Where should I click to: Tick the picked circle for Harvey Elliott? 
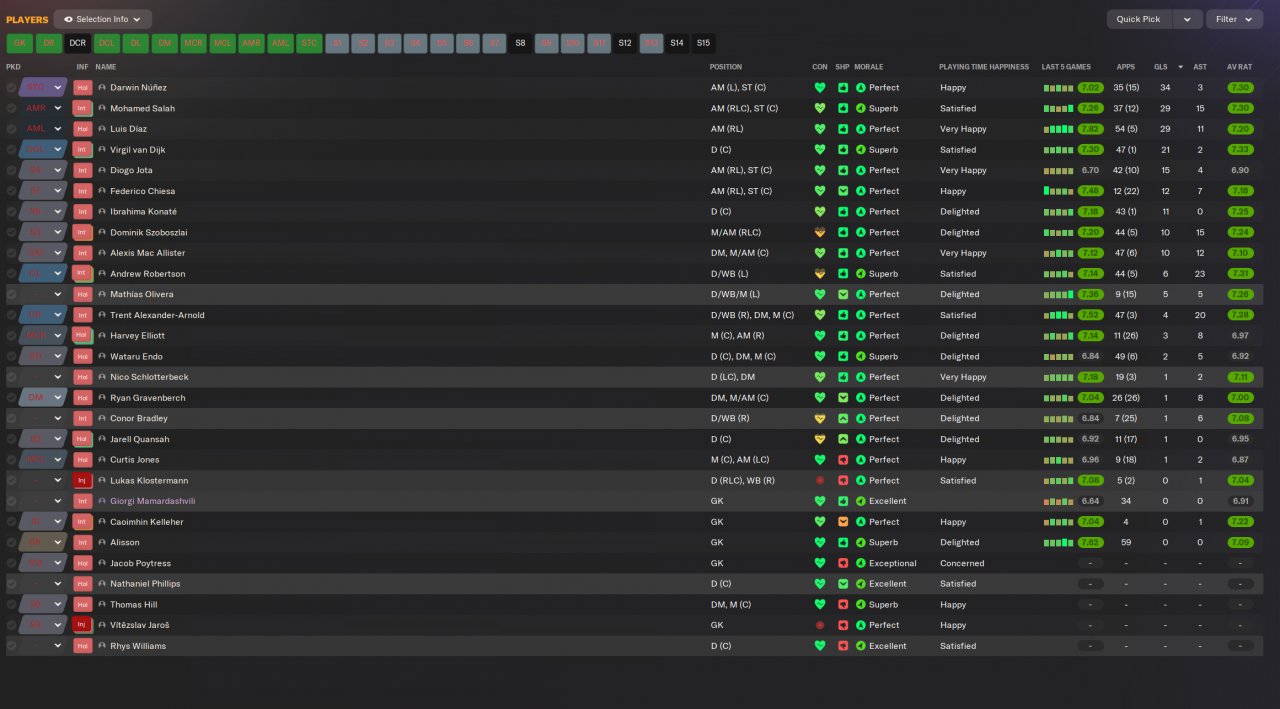12,336
